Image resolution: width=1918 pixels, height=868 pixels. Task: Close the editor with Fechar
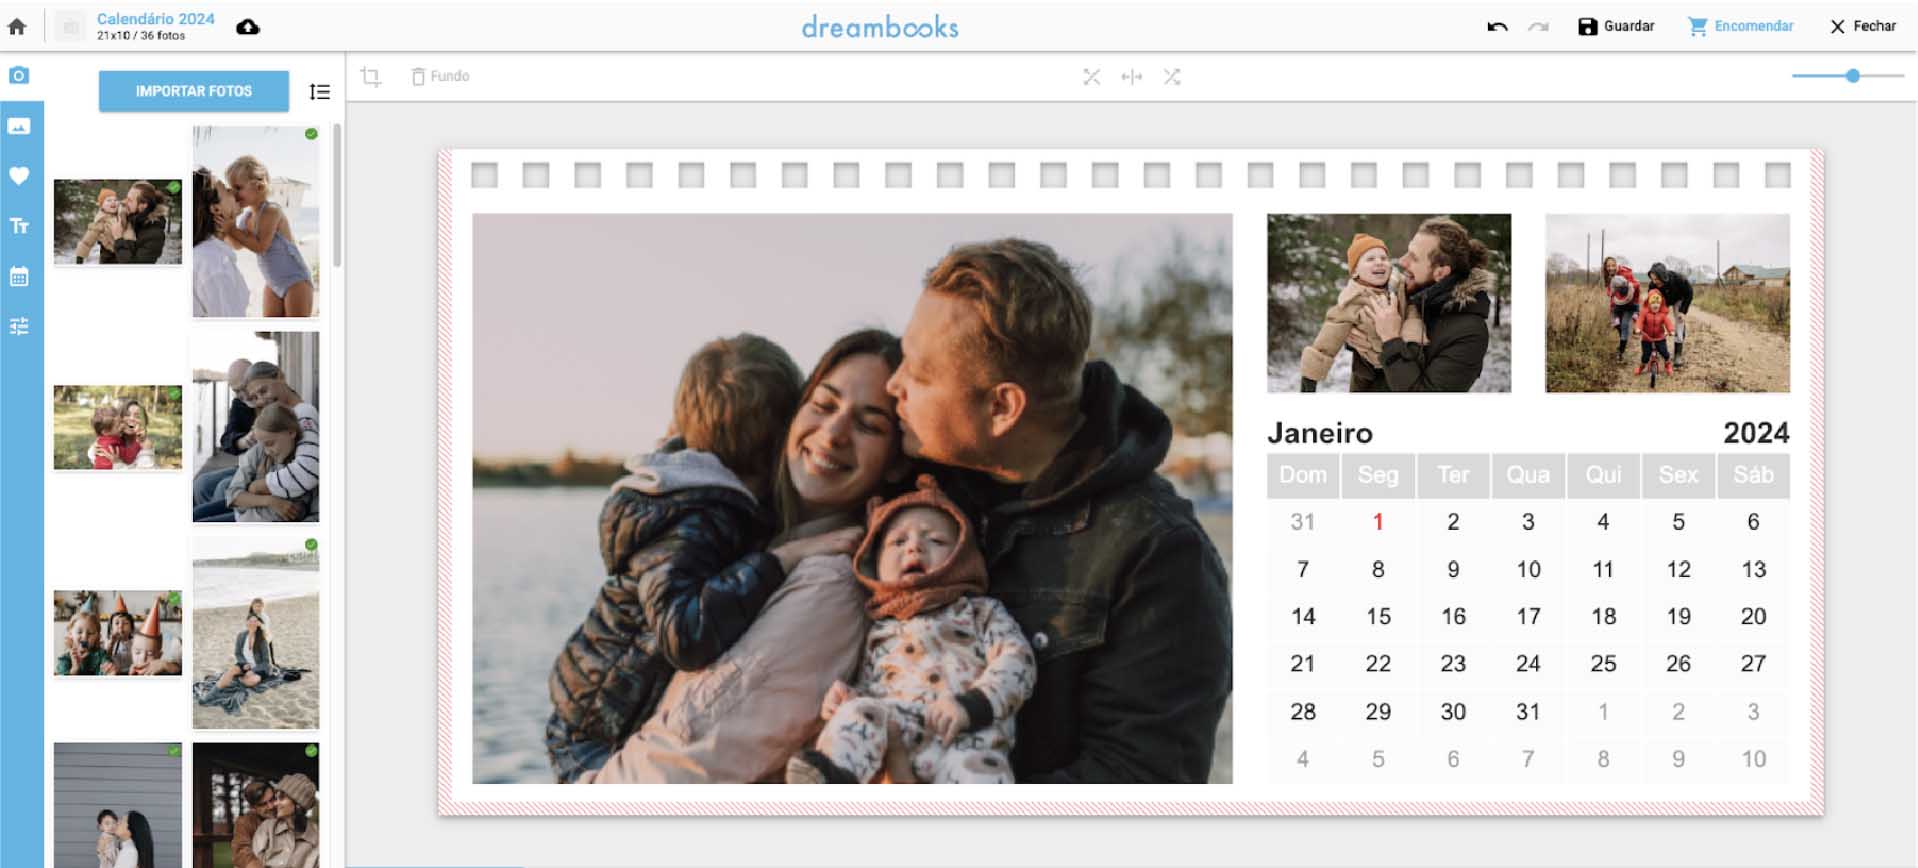(1862, 26)
